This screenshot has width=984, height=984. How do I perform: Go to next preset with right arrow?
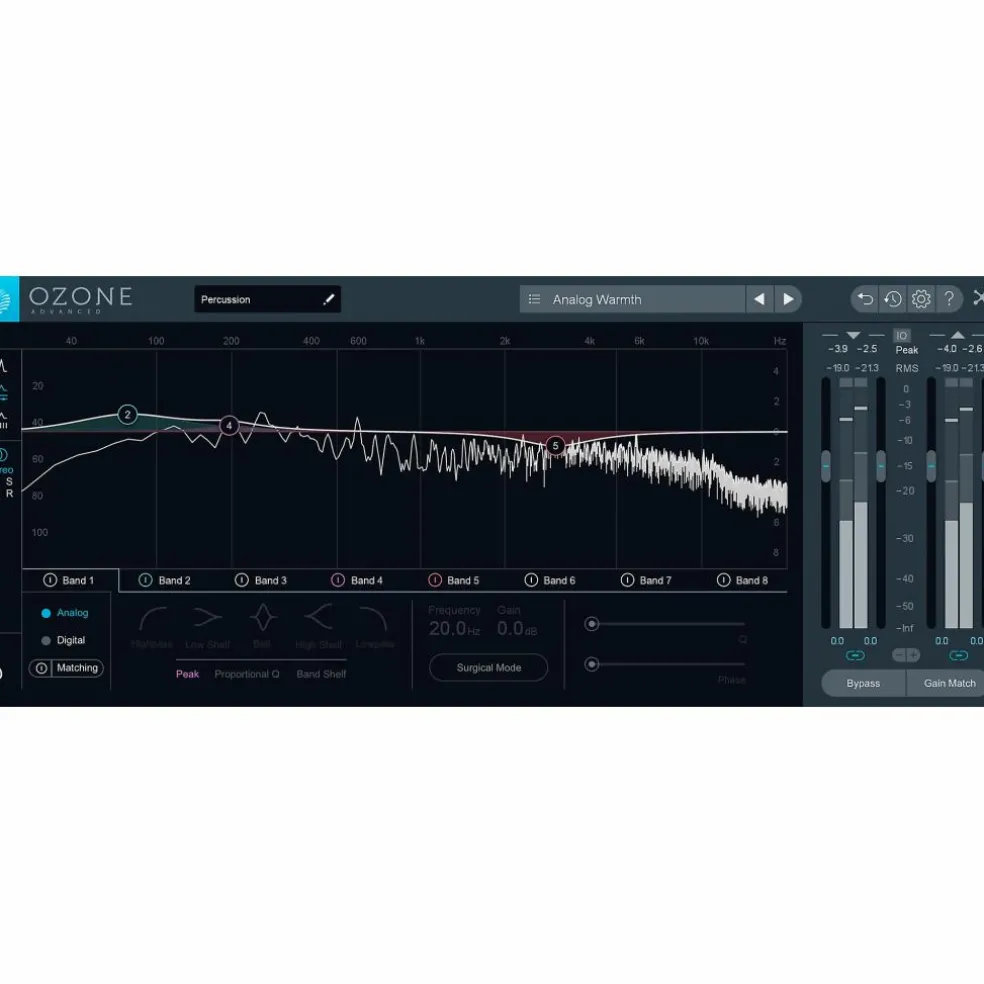pyautogui.click(x=788, y=299)
